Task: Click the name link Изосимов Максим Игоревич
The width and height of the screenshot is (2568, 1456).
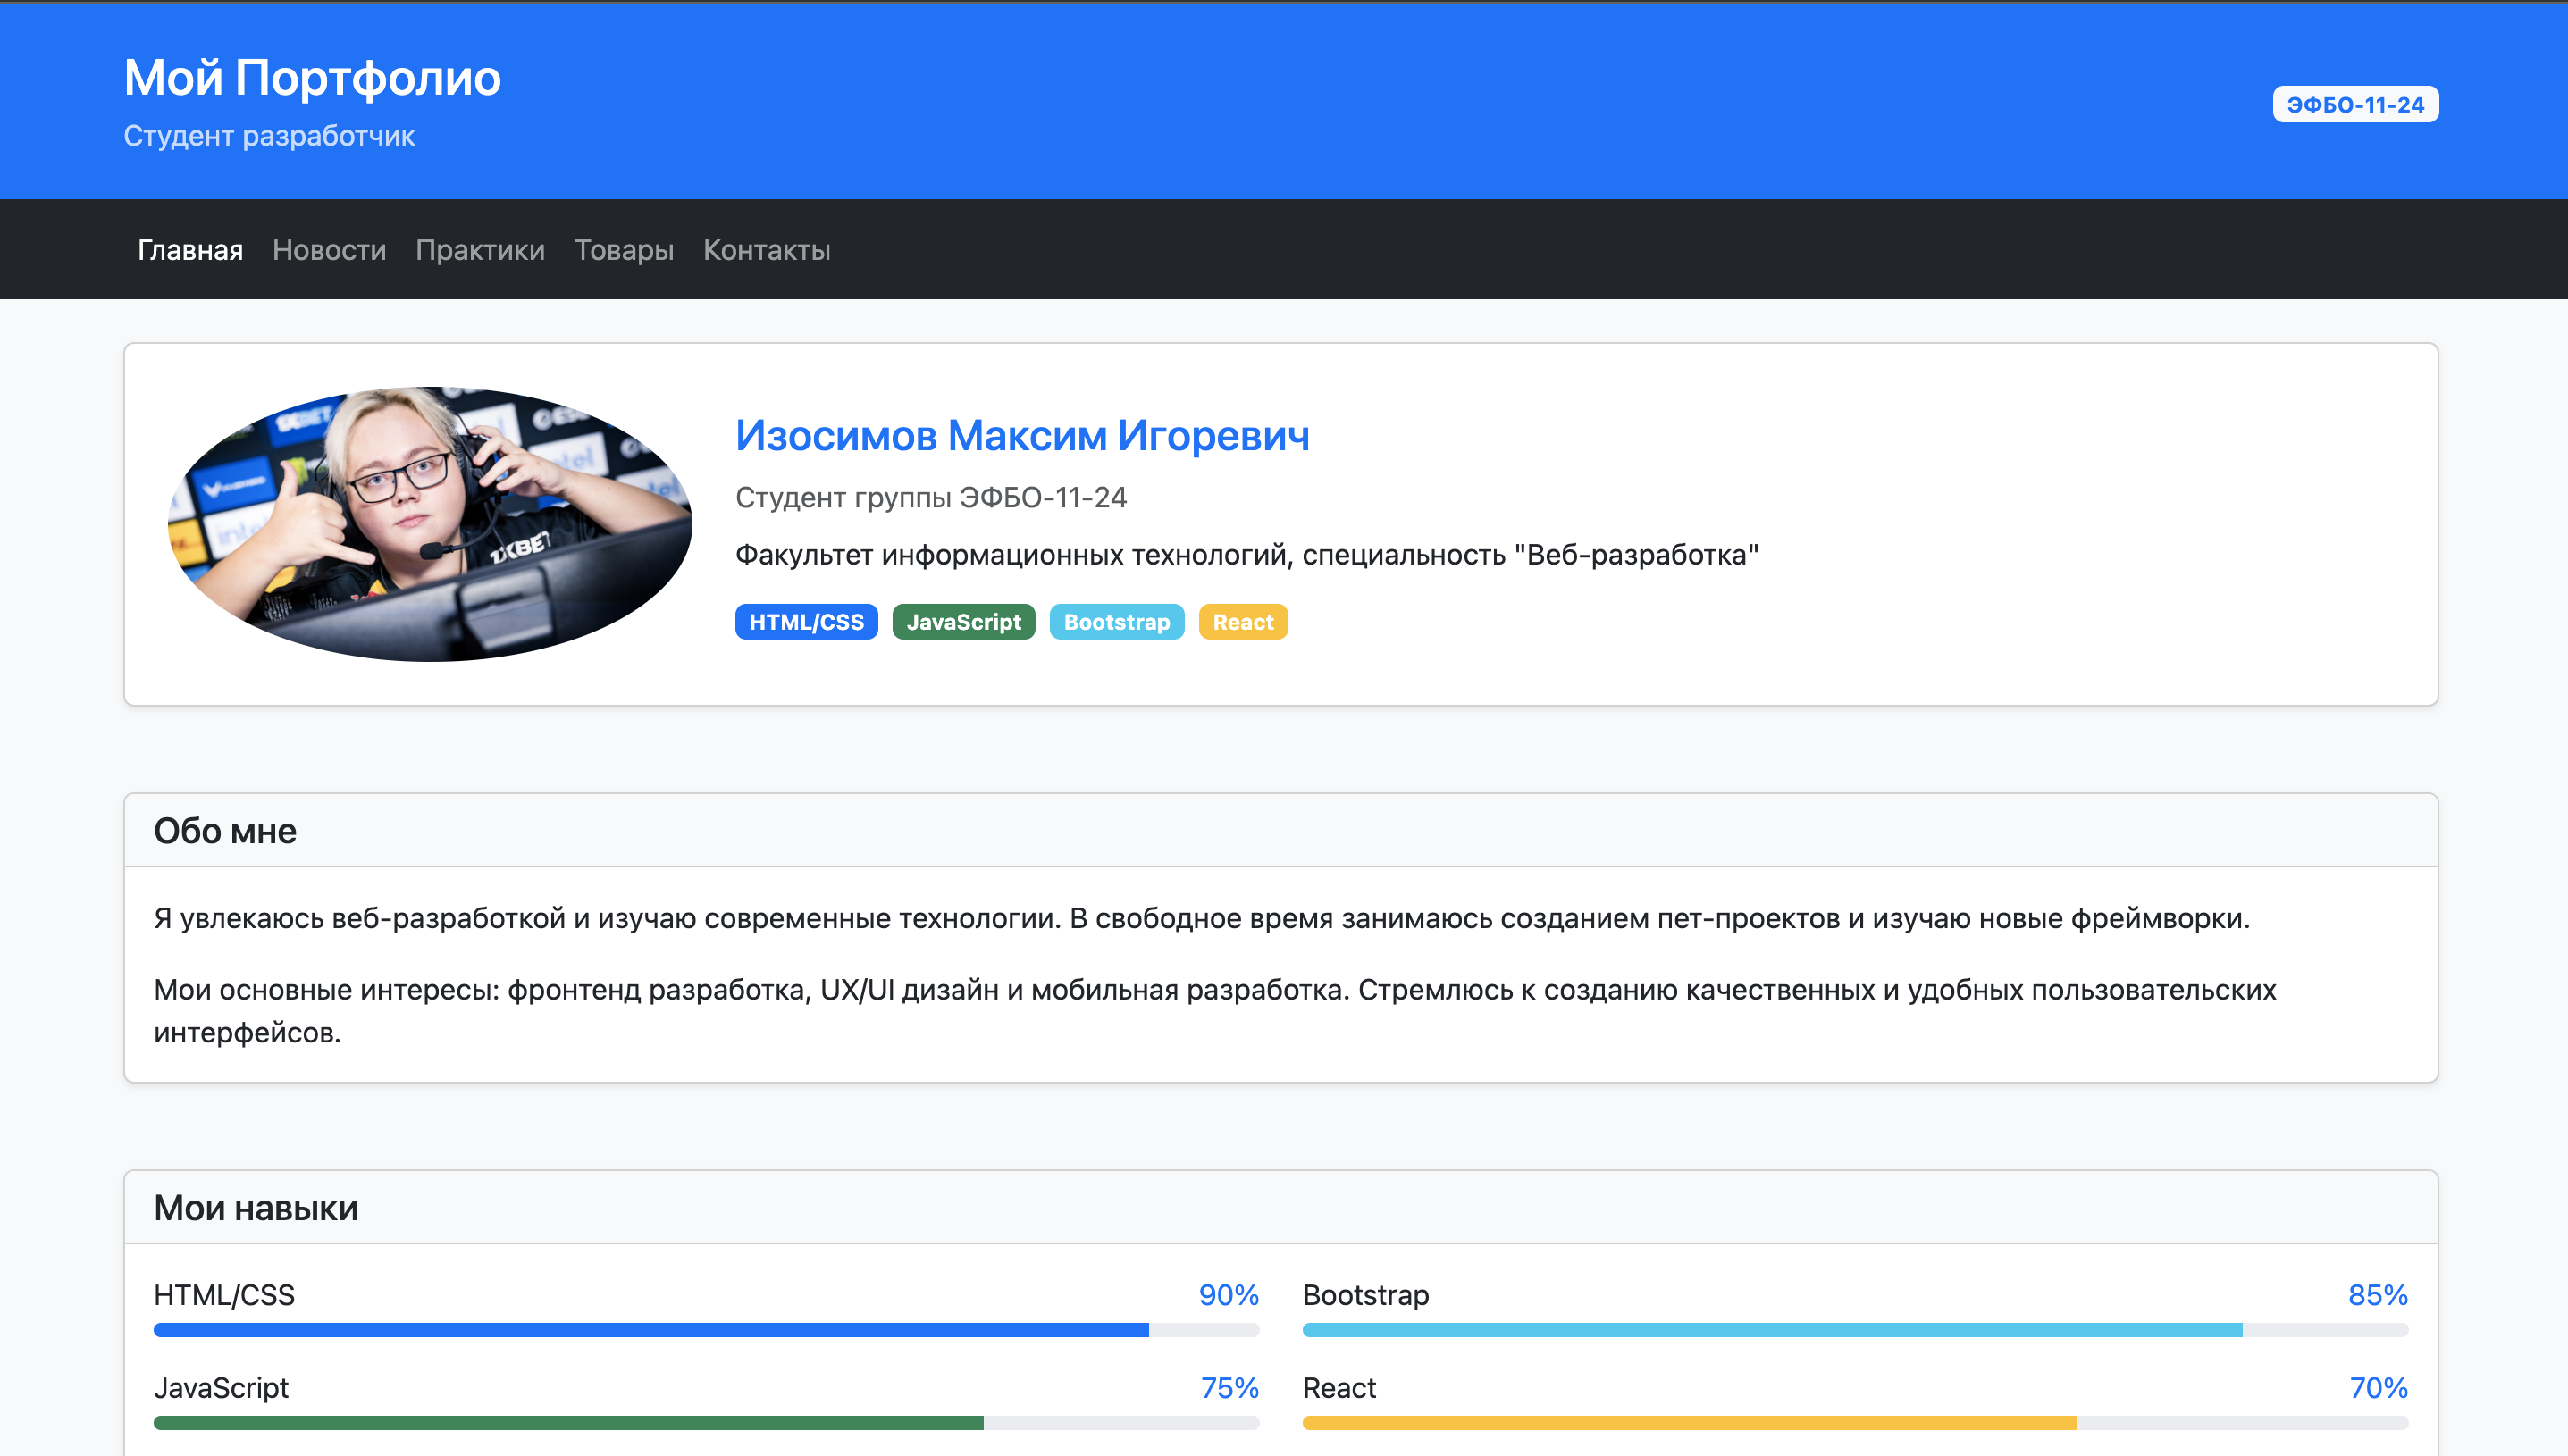Action: pyautogui.click(x=1022, y=437)
